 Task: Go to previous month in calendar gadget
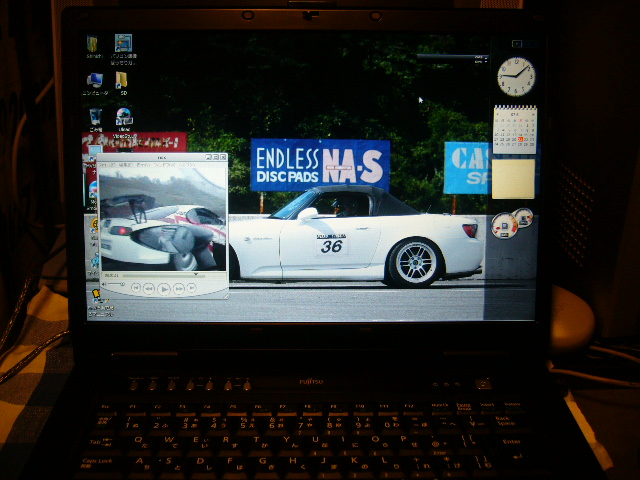coord(497,115)
